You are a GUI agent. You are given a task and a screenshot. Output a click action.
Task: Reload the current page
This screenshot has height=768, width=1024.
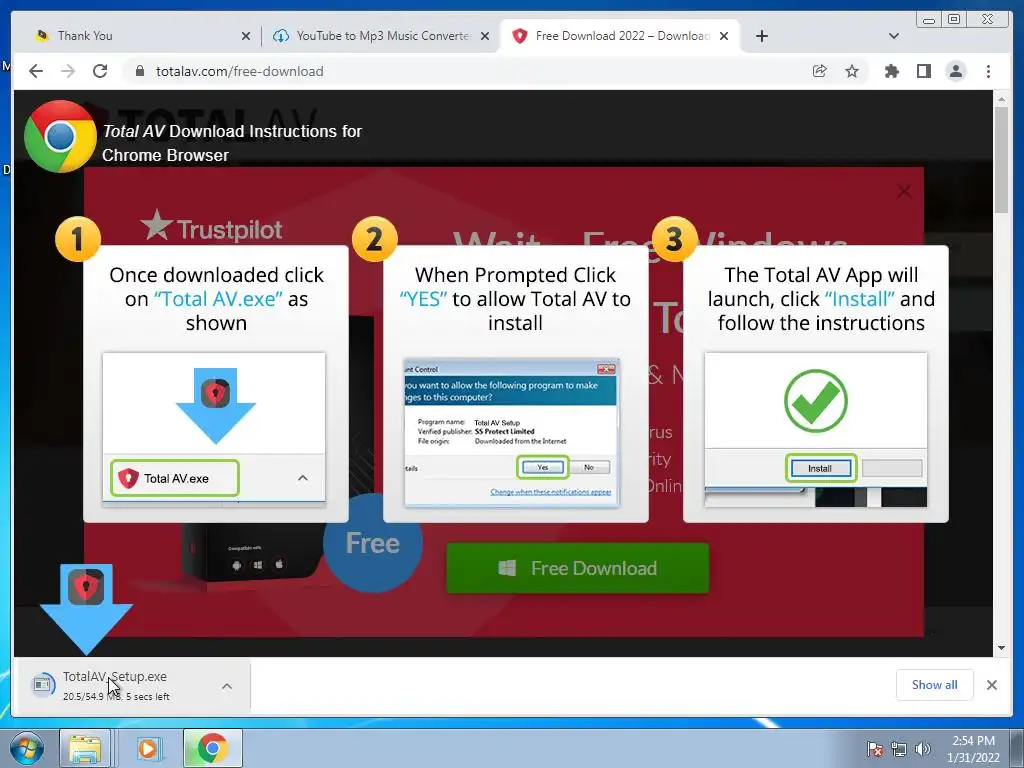(100, 71)
